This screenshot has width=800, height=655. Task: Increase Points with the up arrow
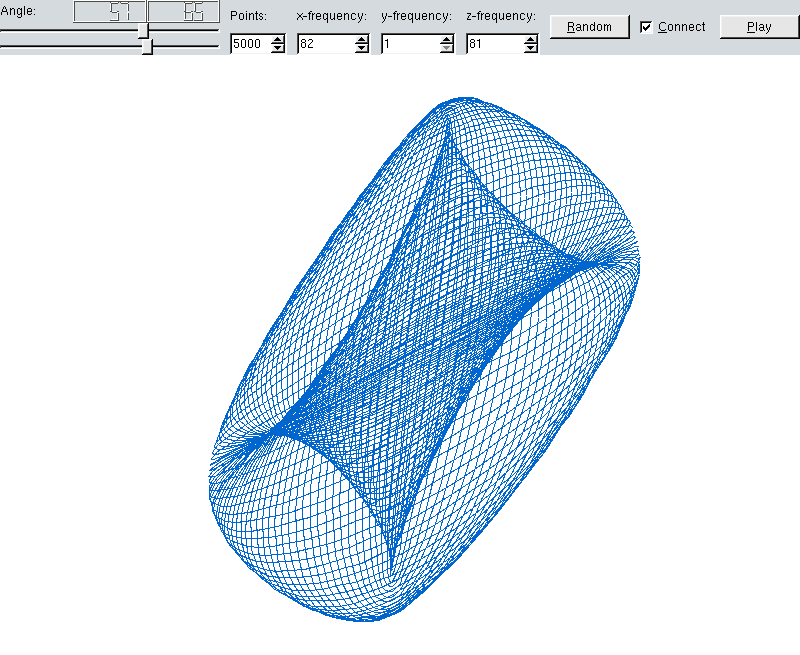click(278, 39)
